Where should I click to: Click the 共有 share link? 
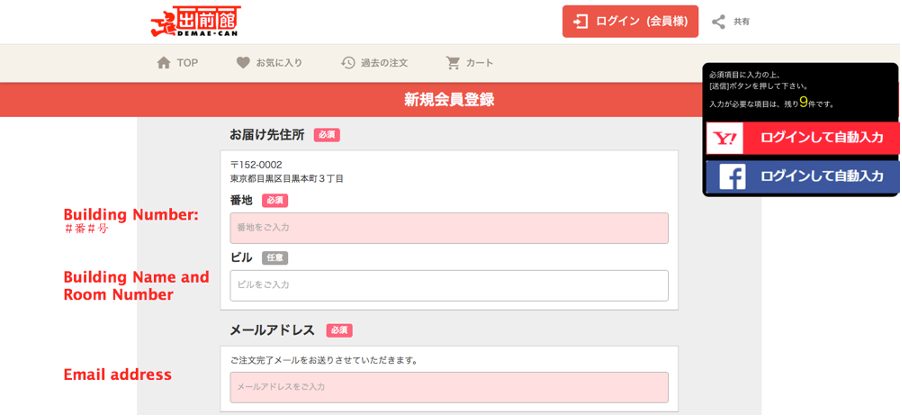point(742,22)
